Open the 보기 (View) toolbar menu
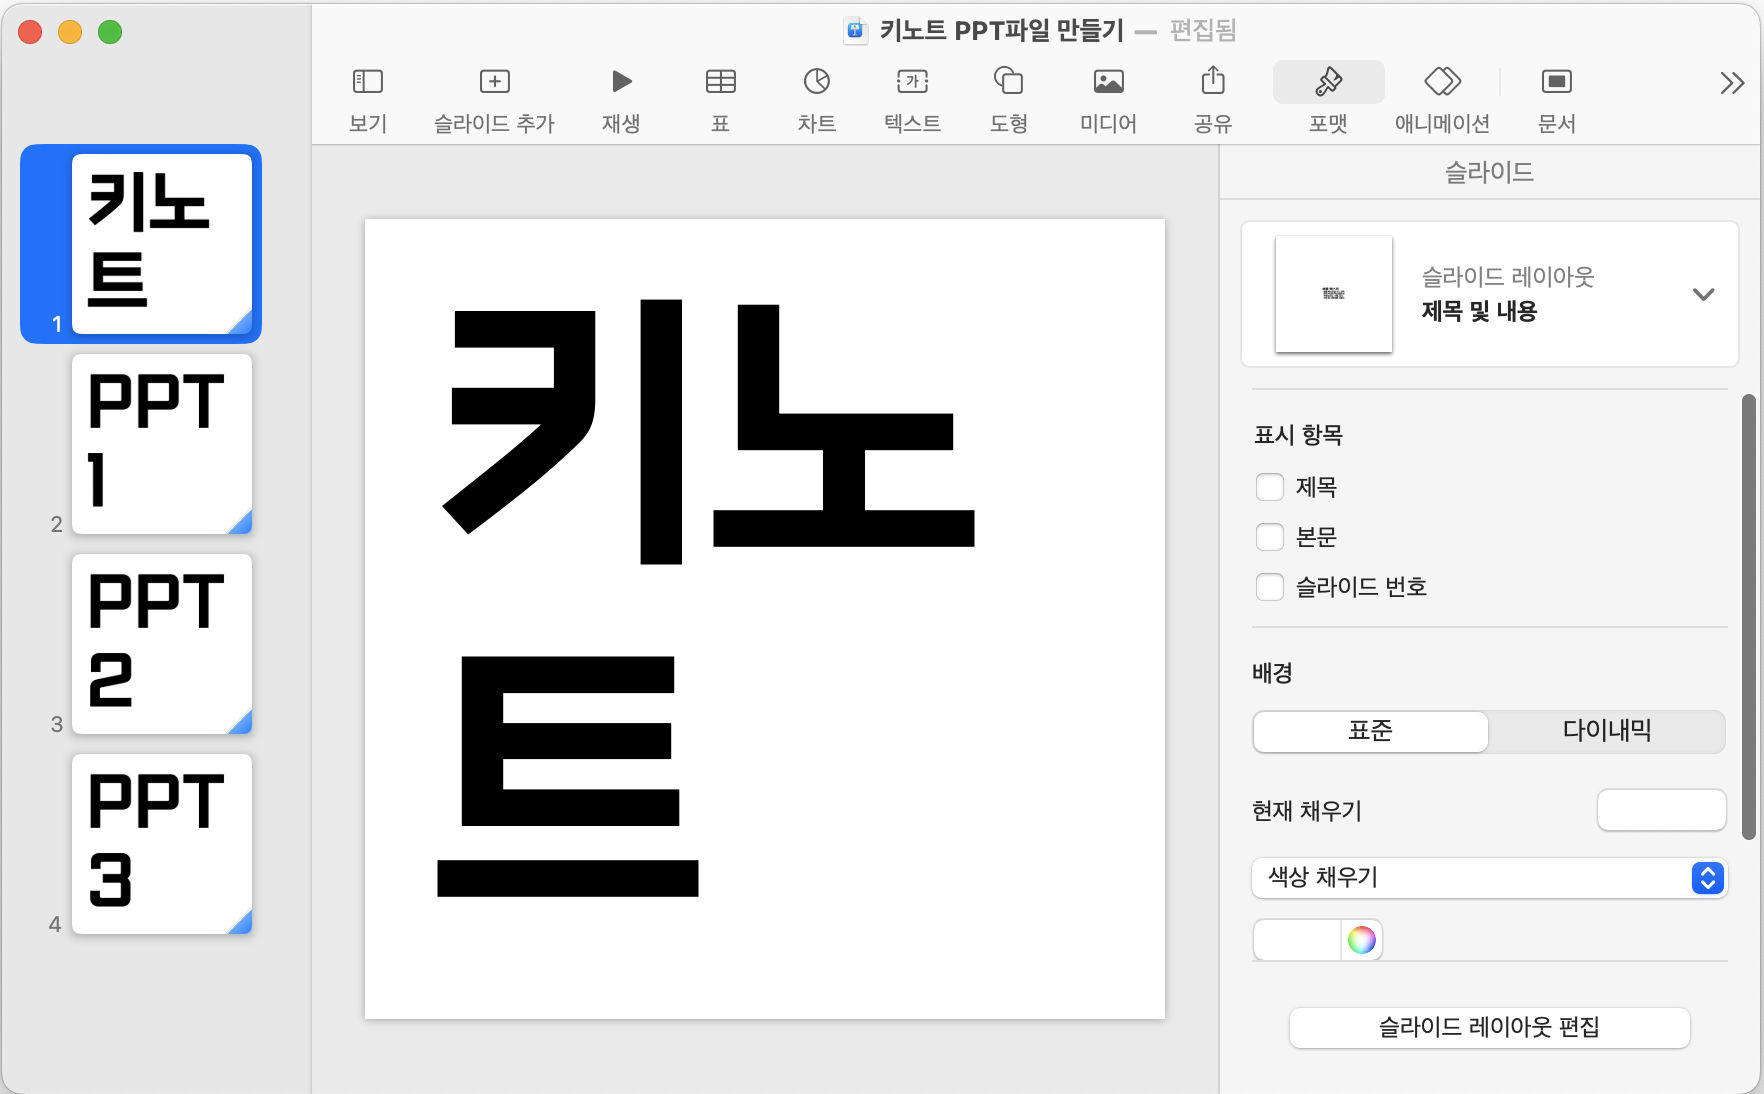The image size is (1764, 1094). click(x=367, y=100)
